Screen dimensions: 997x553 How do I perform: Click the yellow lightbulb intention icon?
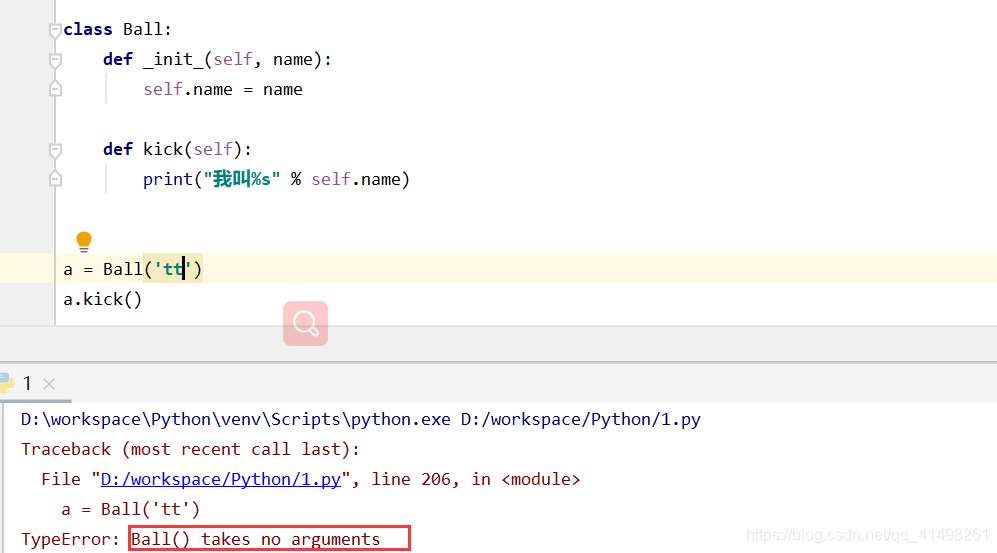click(84, 242)
